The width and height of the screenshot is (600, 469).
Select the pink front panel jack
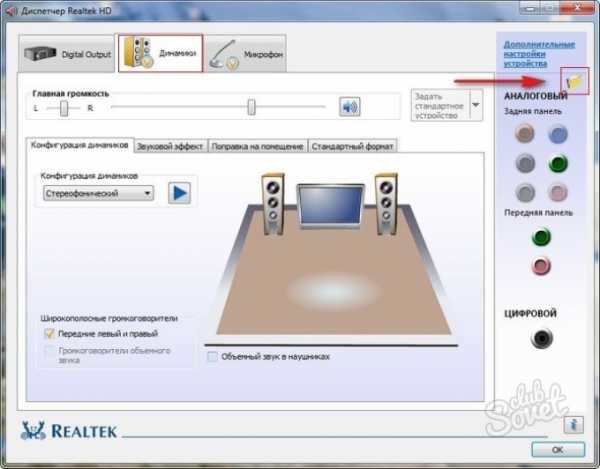pyautogui.click(x=541, y=266)
